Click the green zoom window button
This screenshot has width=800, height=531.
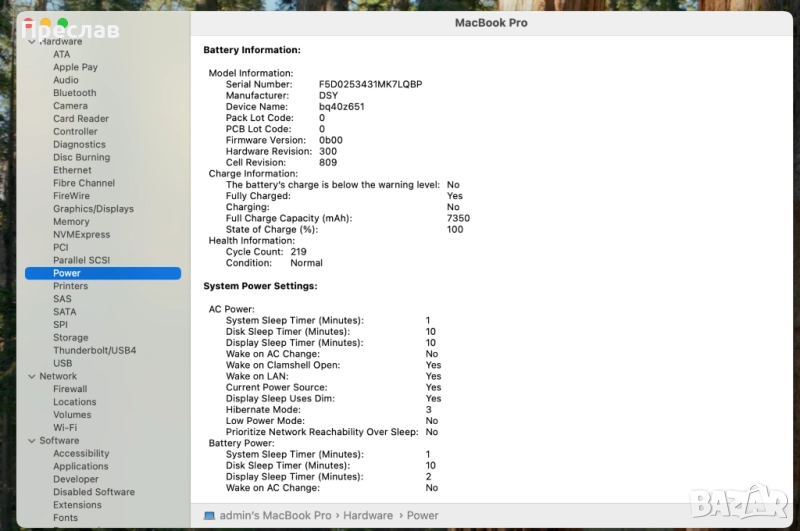(x=62, y=23)
